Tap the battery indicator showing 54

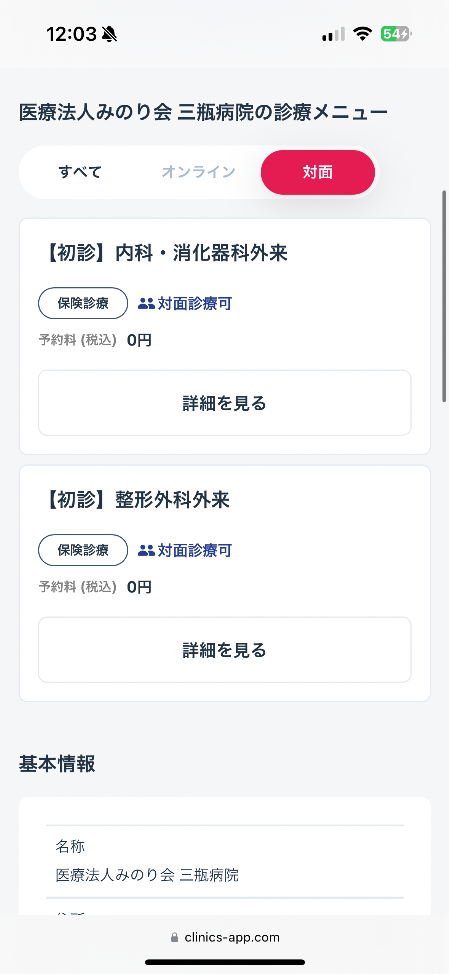[x=396, y=34]
